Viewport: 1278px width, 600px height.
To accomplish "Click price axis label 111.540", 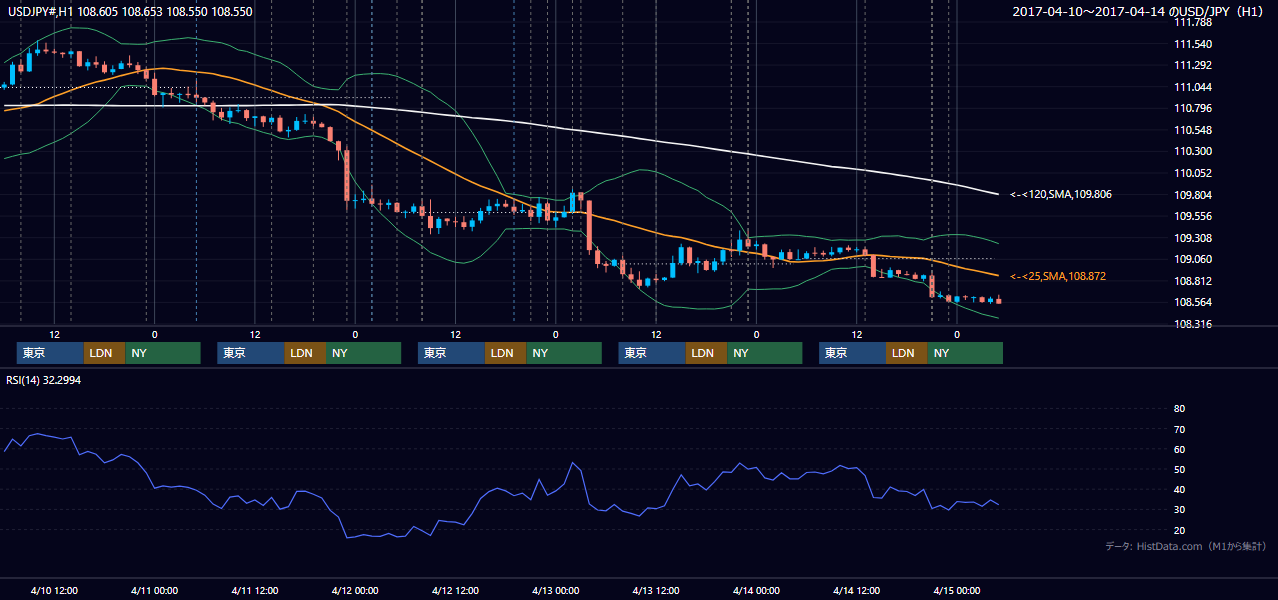I will coord(1193,44).
